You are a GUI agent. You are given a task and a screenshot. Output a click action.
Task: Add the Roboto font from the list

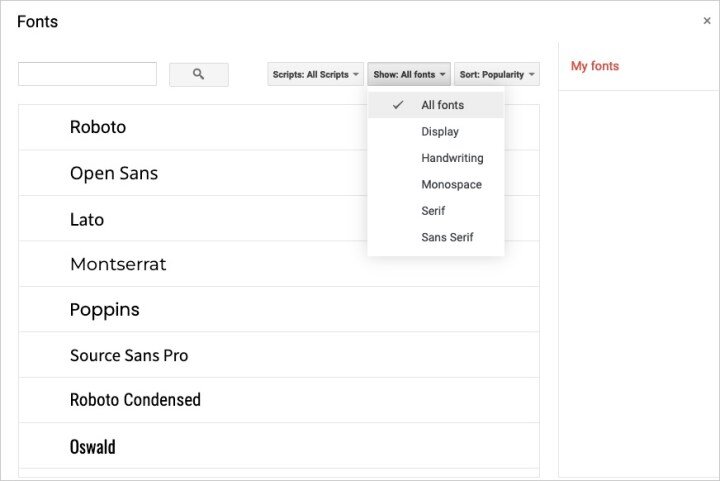tap(193, 127)
